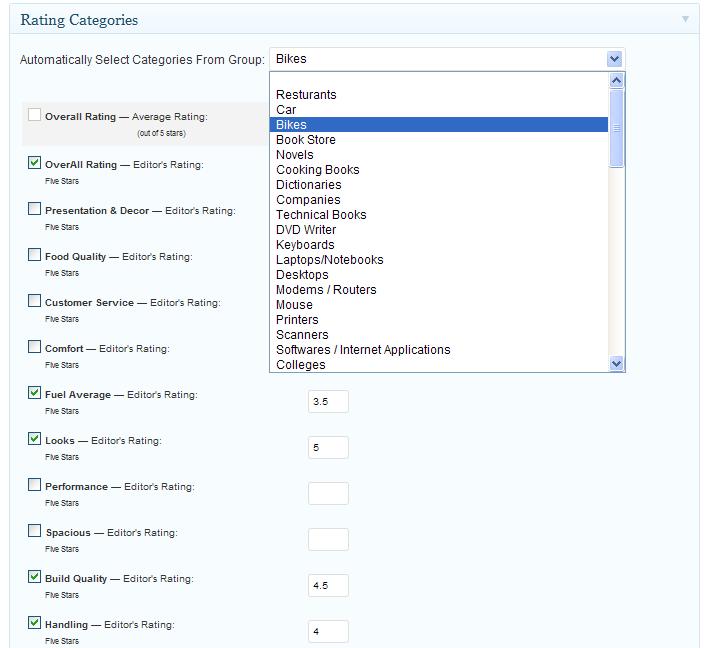Select Printers option
The height and width of the screenshot is (648, 714).
(x=439, y=320)
